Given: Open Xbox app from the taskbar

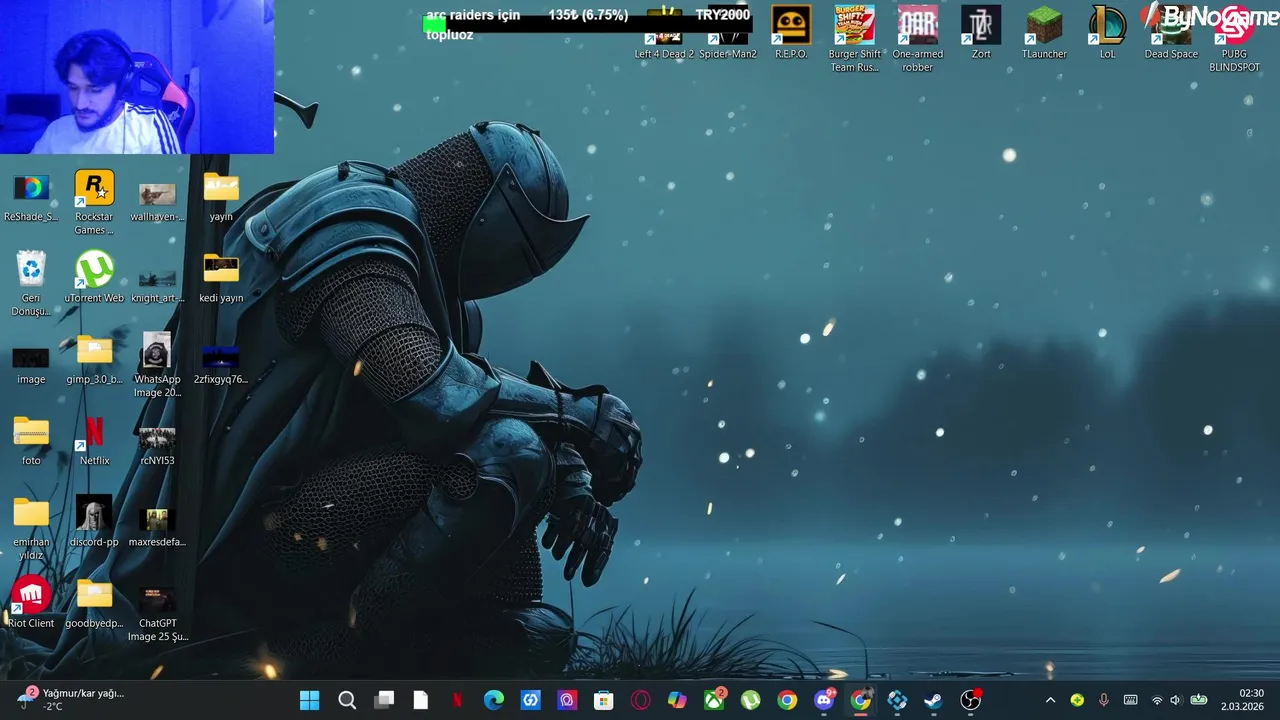Looking at the screenshot, I should coord(714,700).
